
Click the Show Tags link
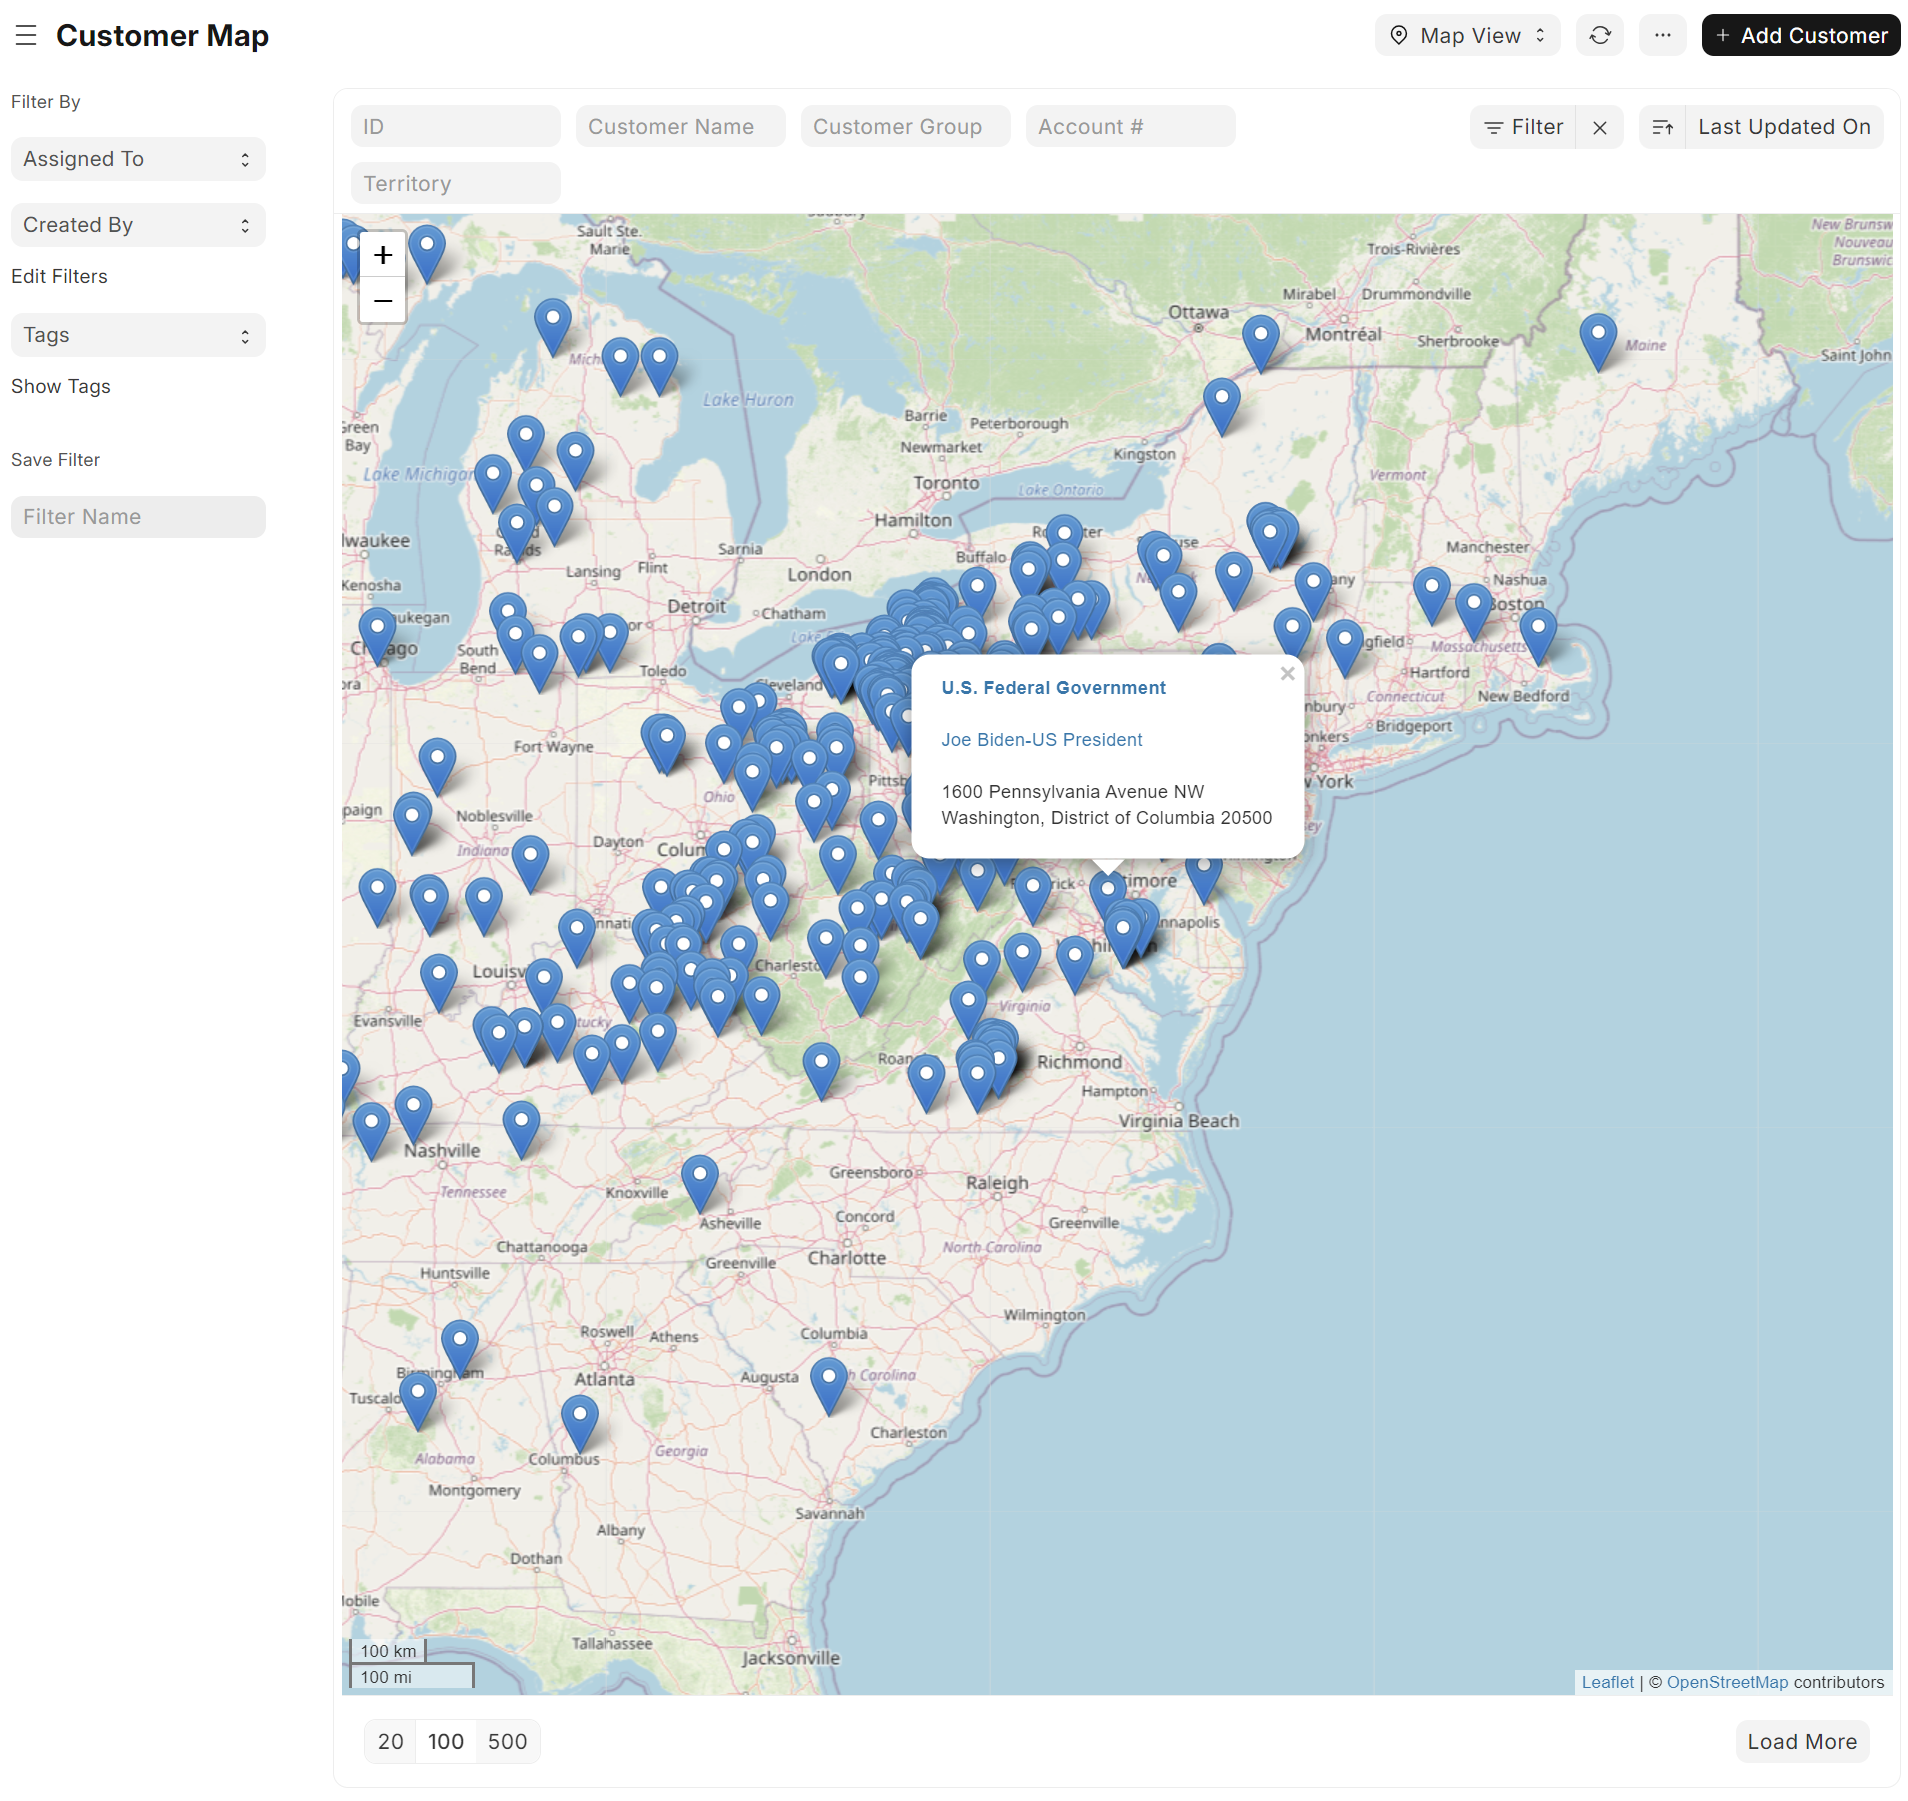tap(61, 386)
